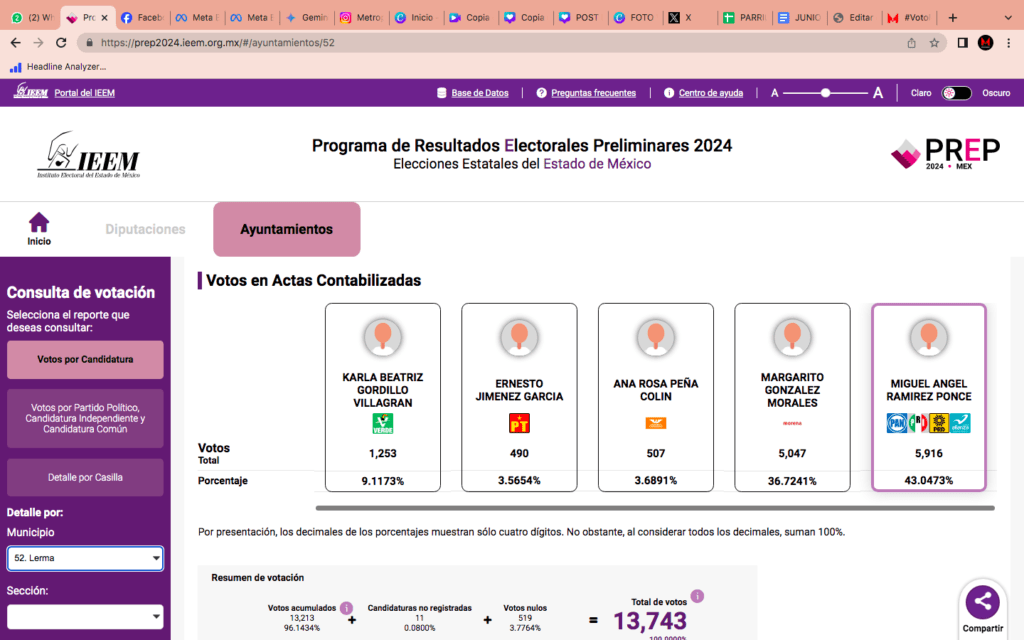Adjust the font size slider
Viewport: 1024px width, 640px height.
point(826,93)
